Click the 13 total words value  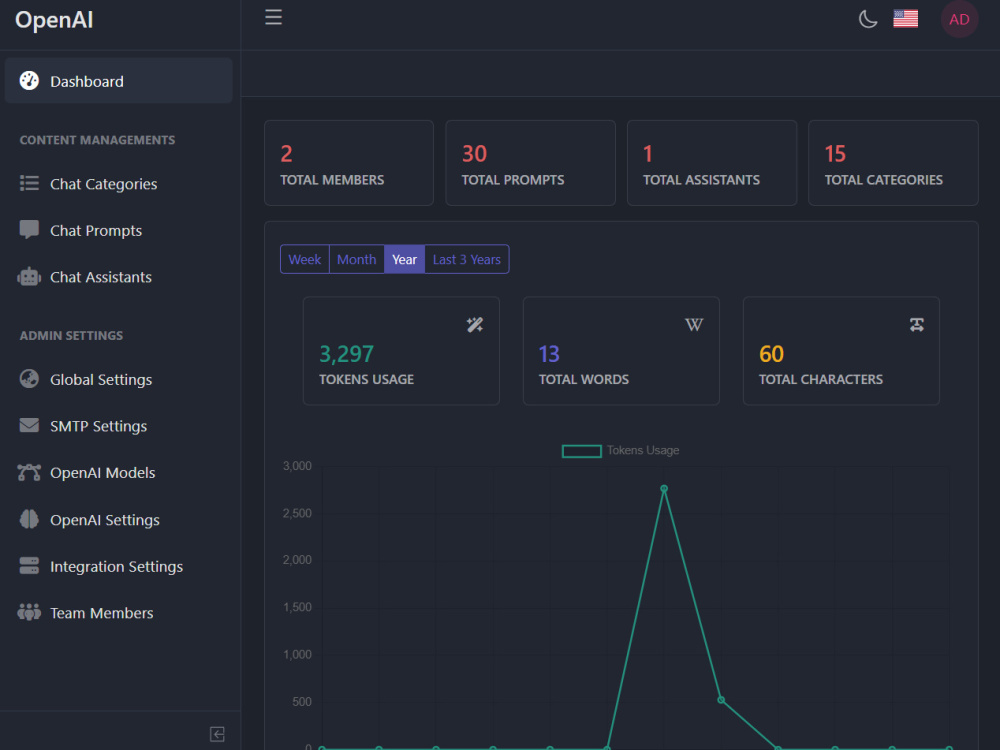point(549,353)
